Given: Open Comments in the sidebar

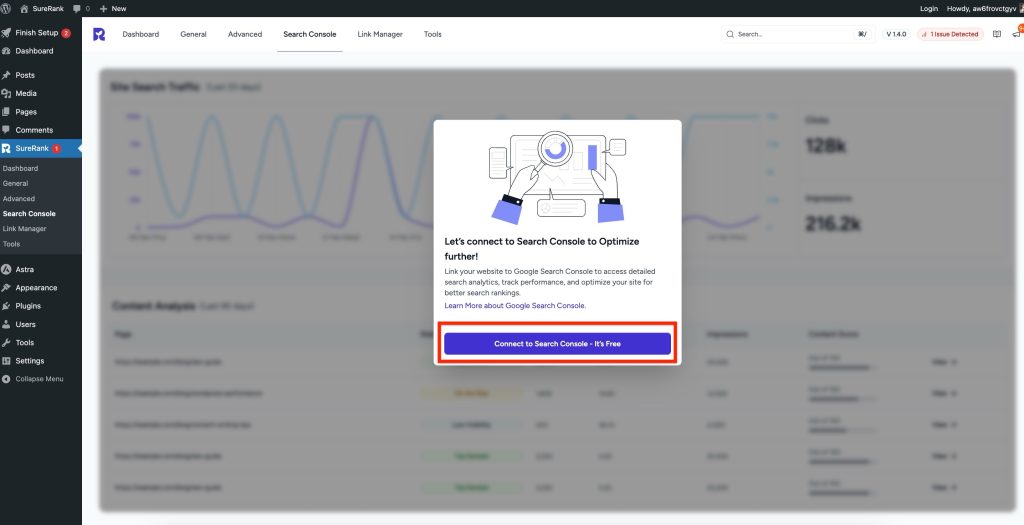Looking at the screenshot, I should (x=34, y=130).
